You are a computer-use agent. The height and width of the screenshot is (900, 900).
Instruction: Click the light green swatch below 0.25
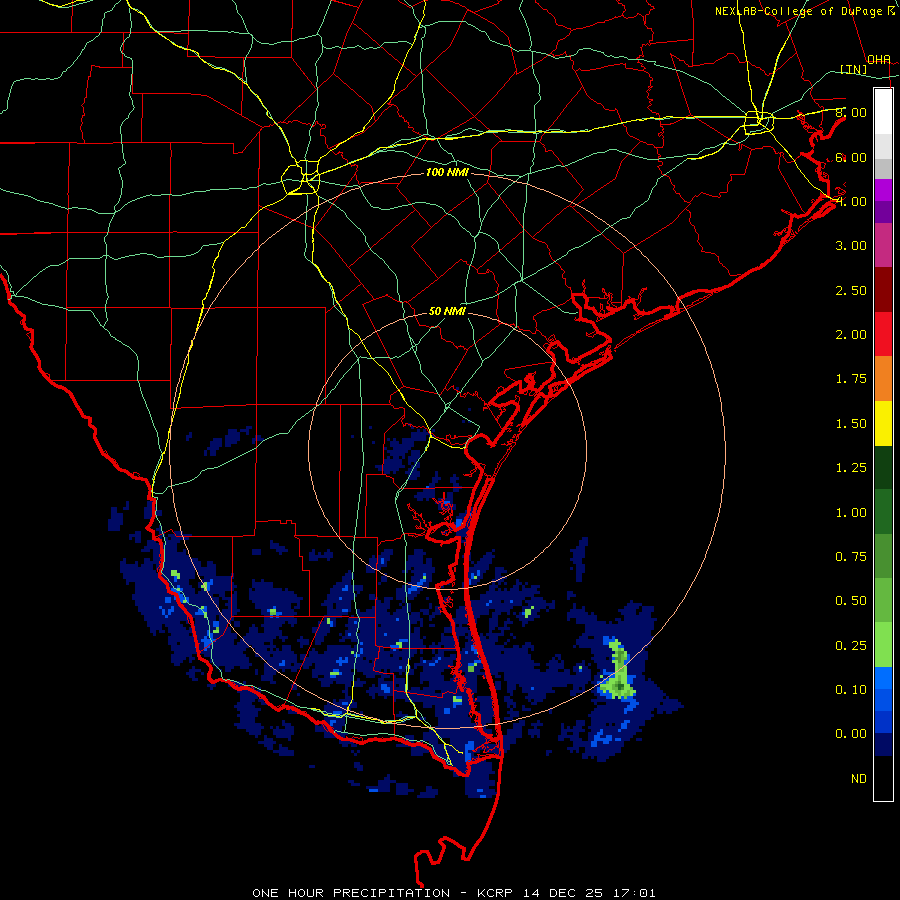[883, 645]
